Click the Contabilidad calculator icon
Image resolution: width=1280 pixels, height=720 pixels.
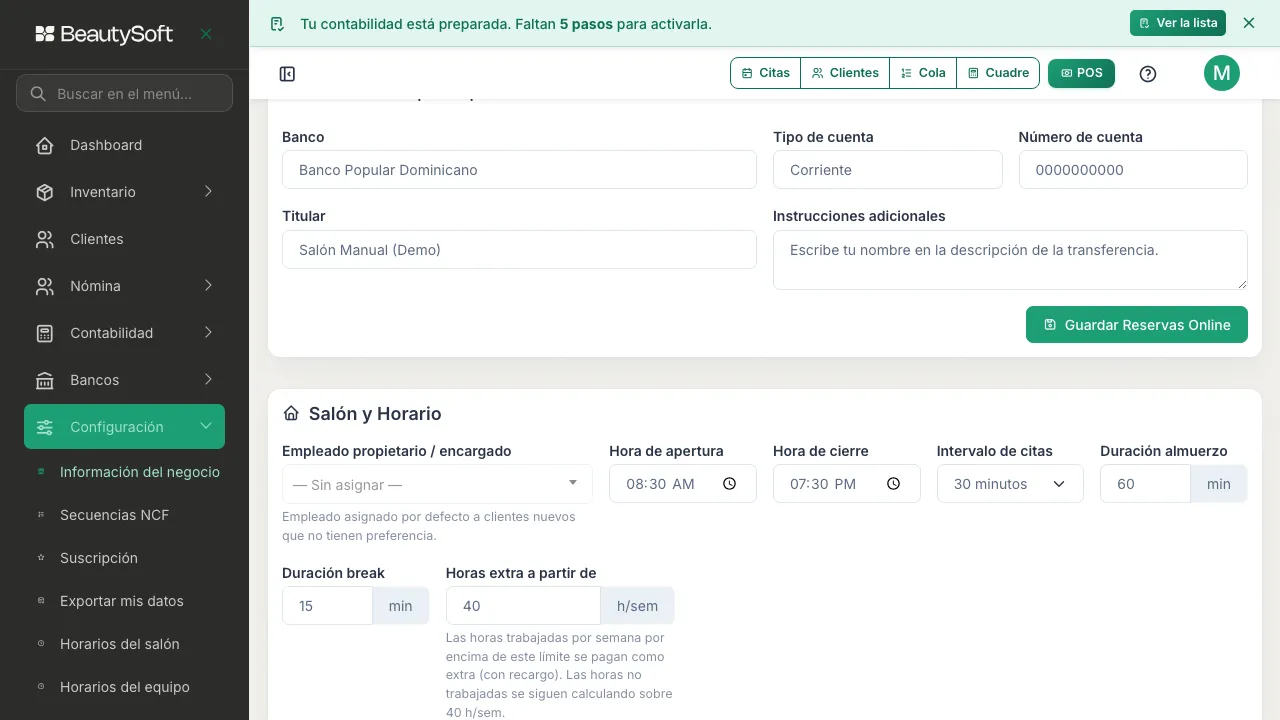point(45,333)
